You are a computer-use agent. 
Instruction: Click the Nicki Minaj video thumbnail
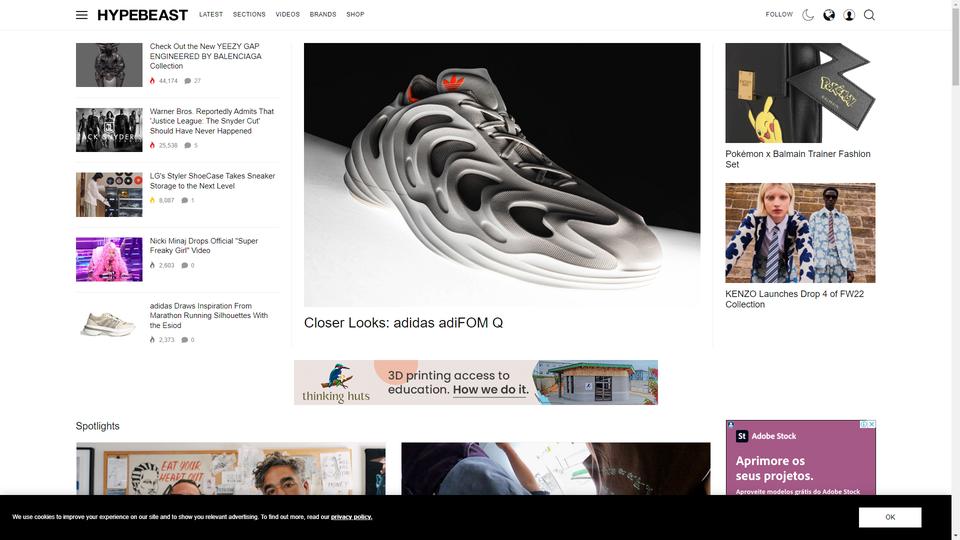[109, 260]
